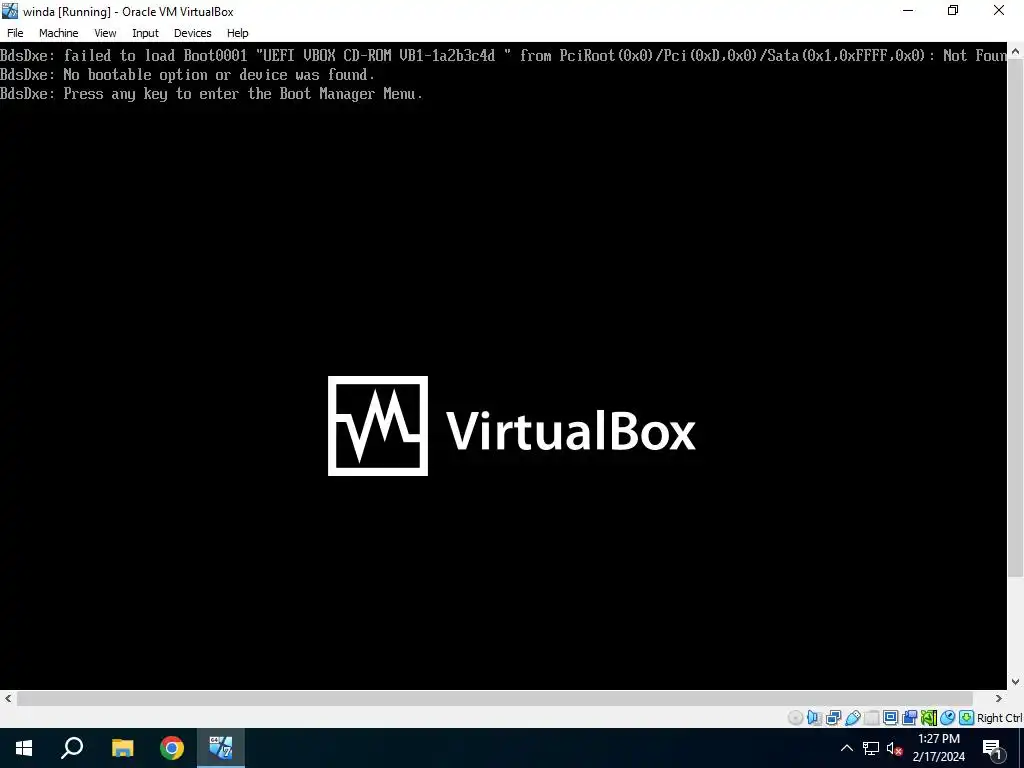Click the audio status bar icon
Image resolution: width=1024 pixels, height=768 pixels.
(814, 718)
